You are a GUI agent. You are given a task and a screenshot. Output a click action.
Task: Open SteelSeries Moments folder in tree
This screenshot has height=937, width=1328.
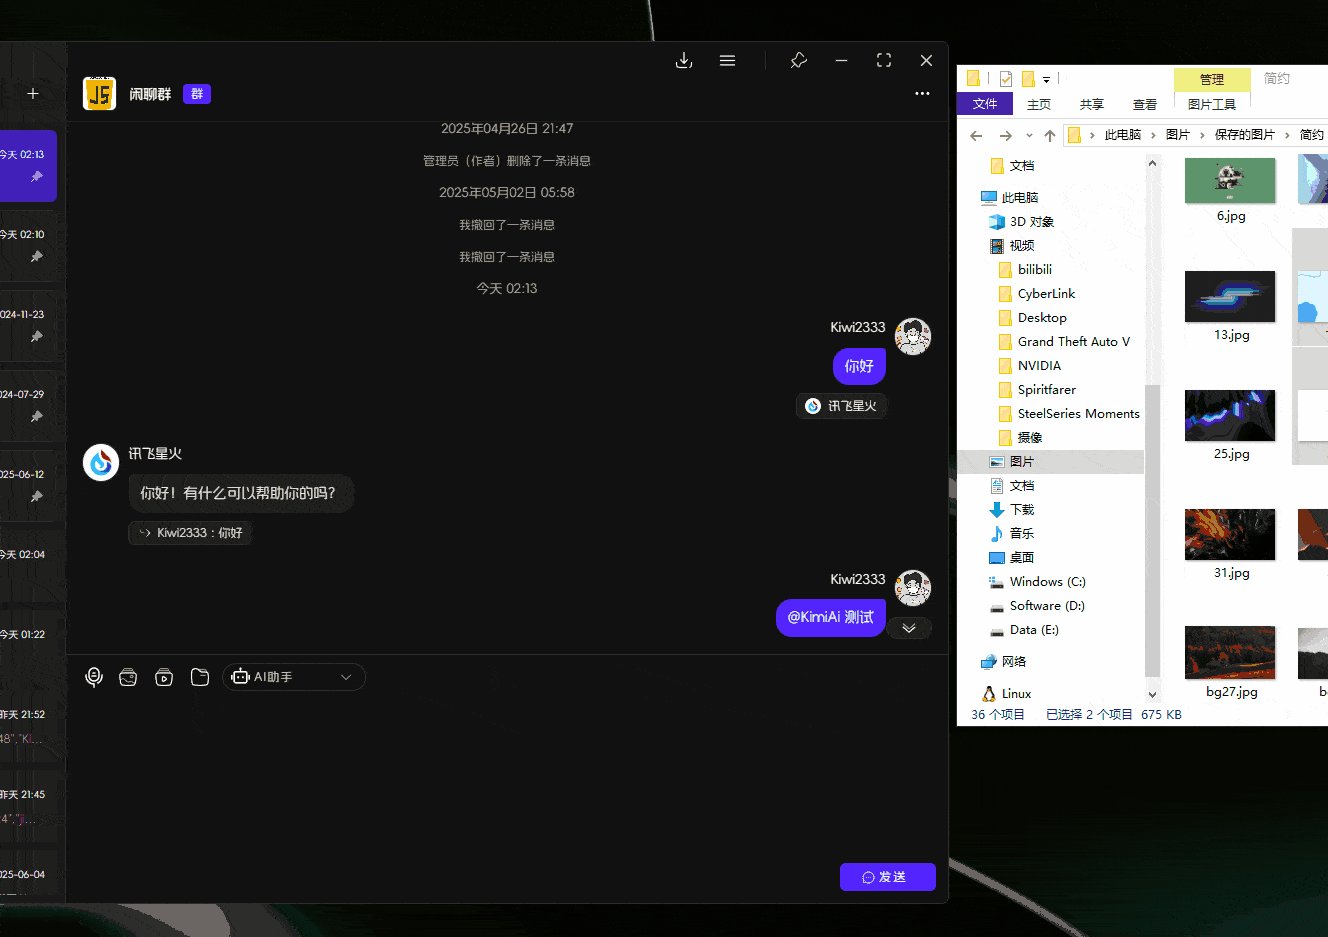click(x=1078, y=414)
